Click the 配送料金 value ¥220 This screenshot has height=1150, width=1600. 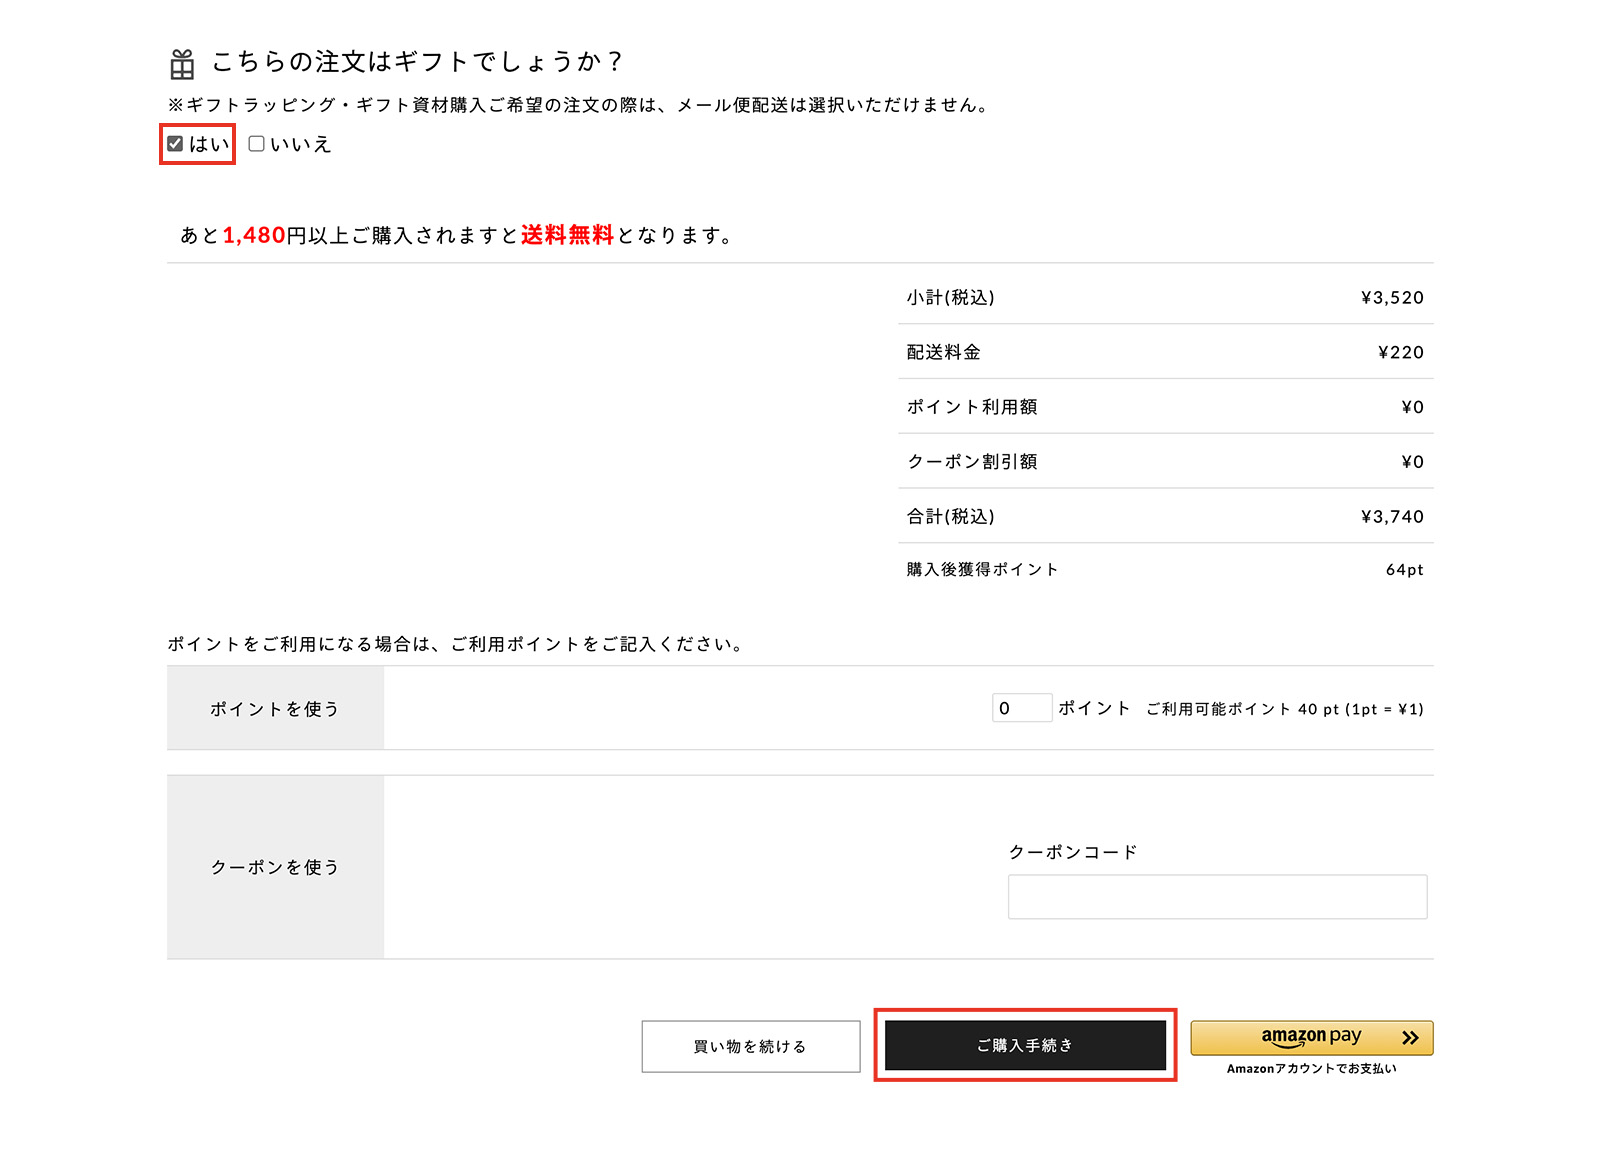[x=1400, y=353]
